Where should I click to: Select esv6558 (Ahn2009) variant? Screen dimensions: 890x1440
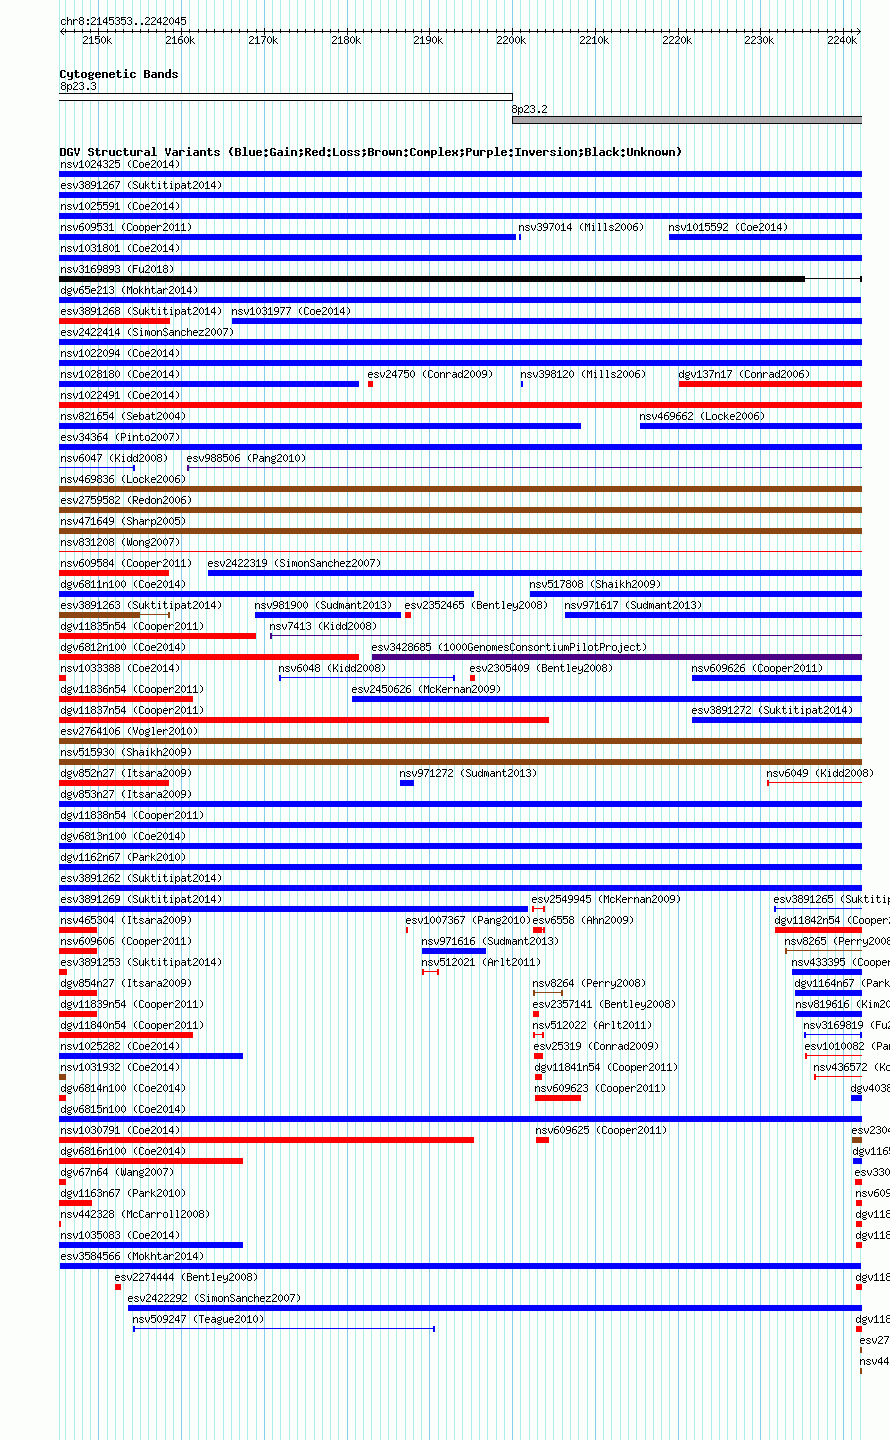pyautogui.click(x=539, y=930)
